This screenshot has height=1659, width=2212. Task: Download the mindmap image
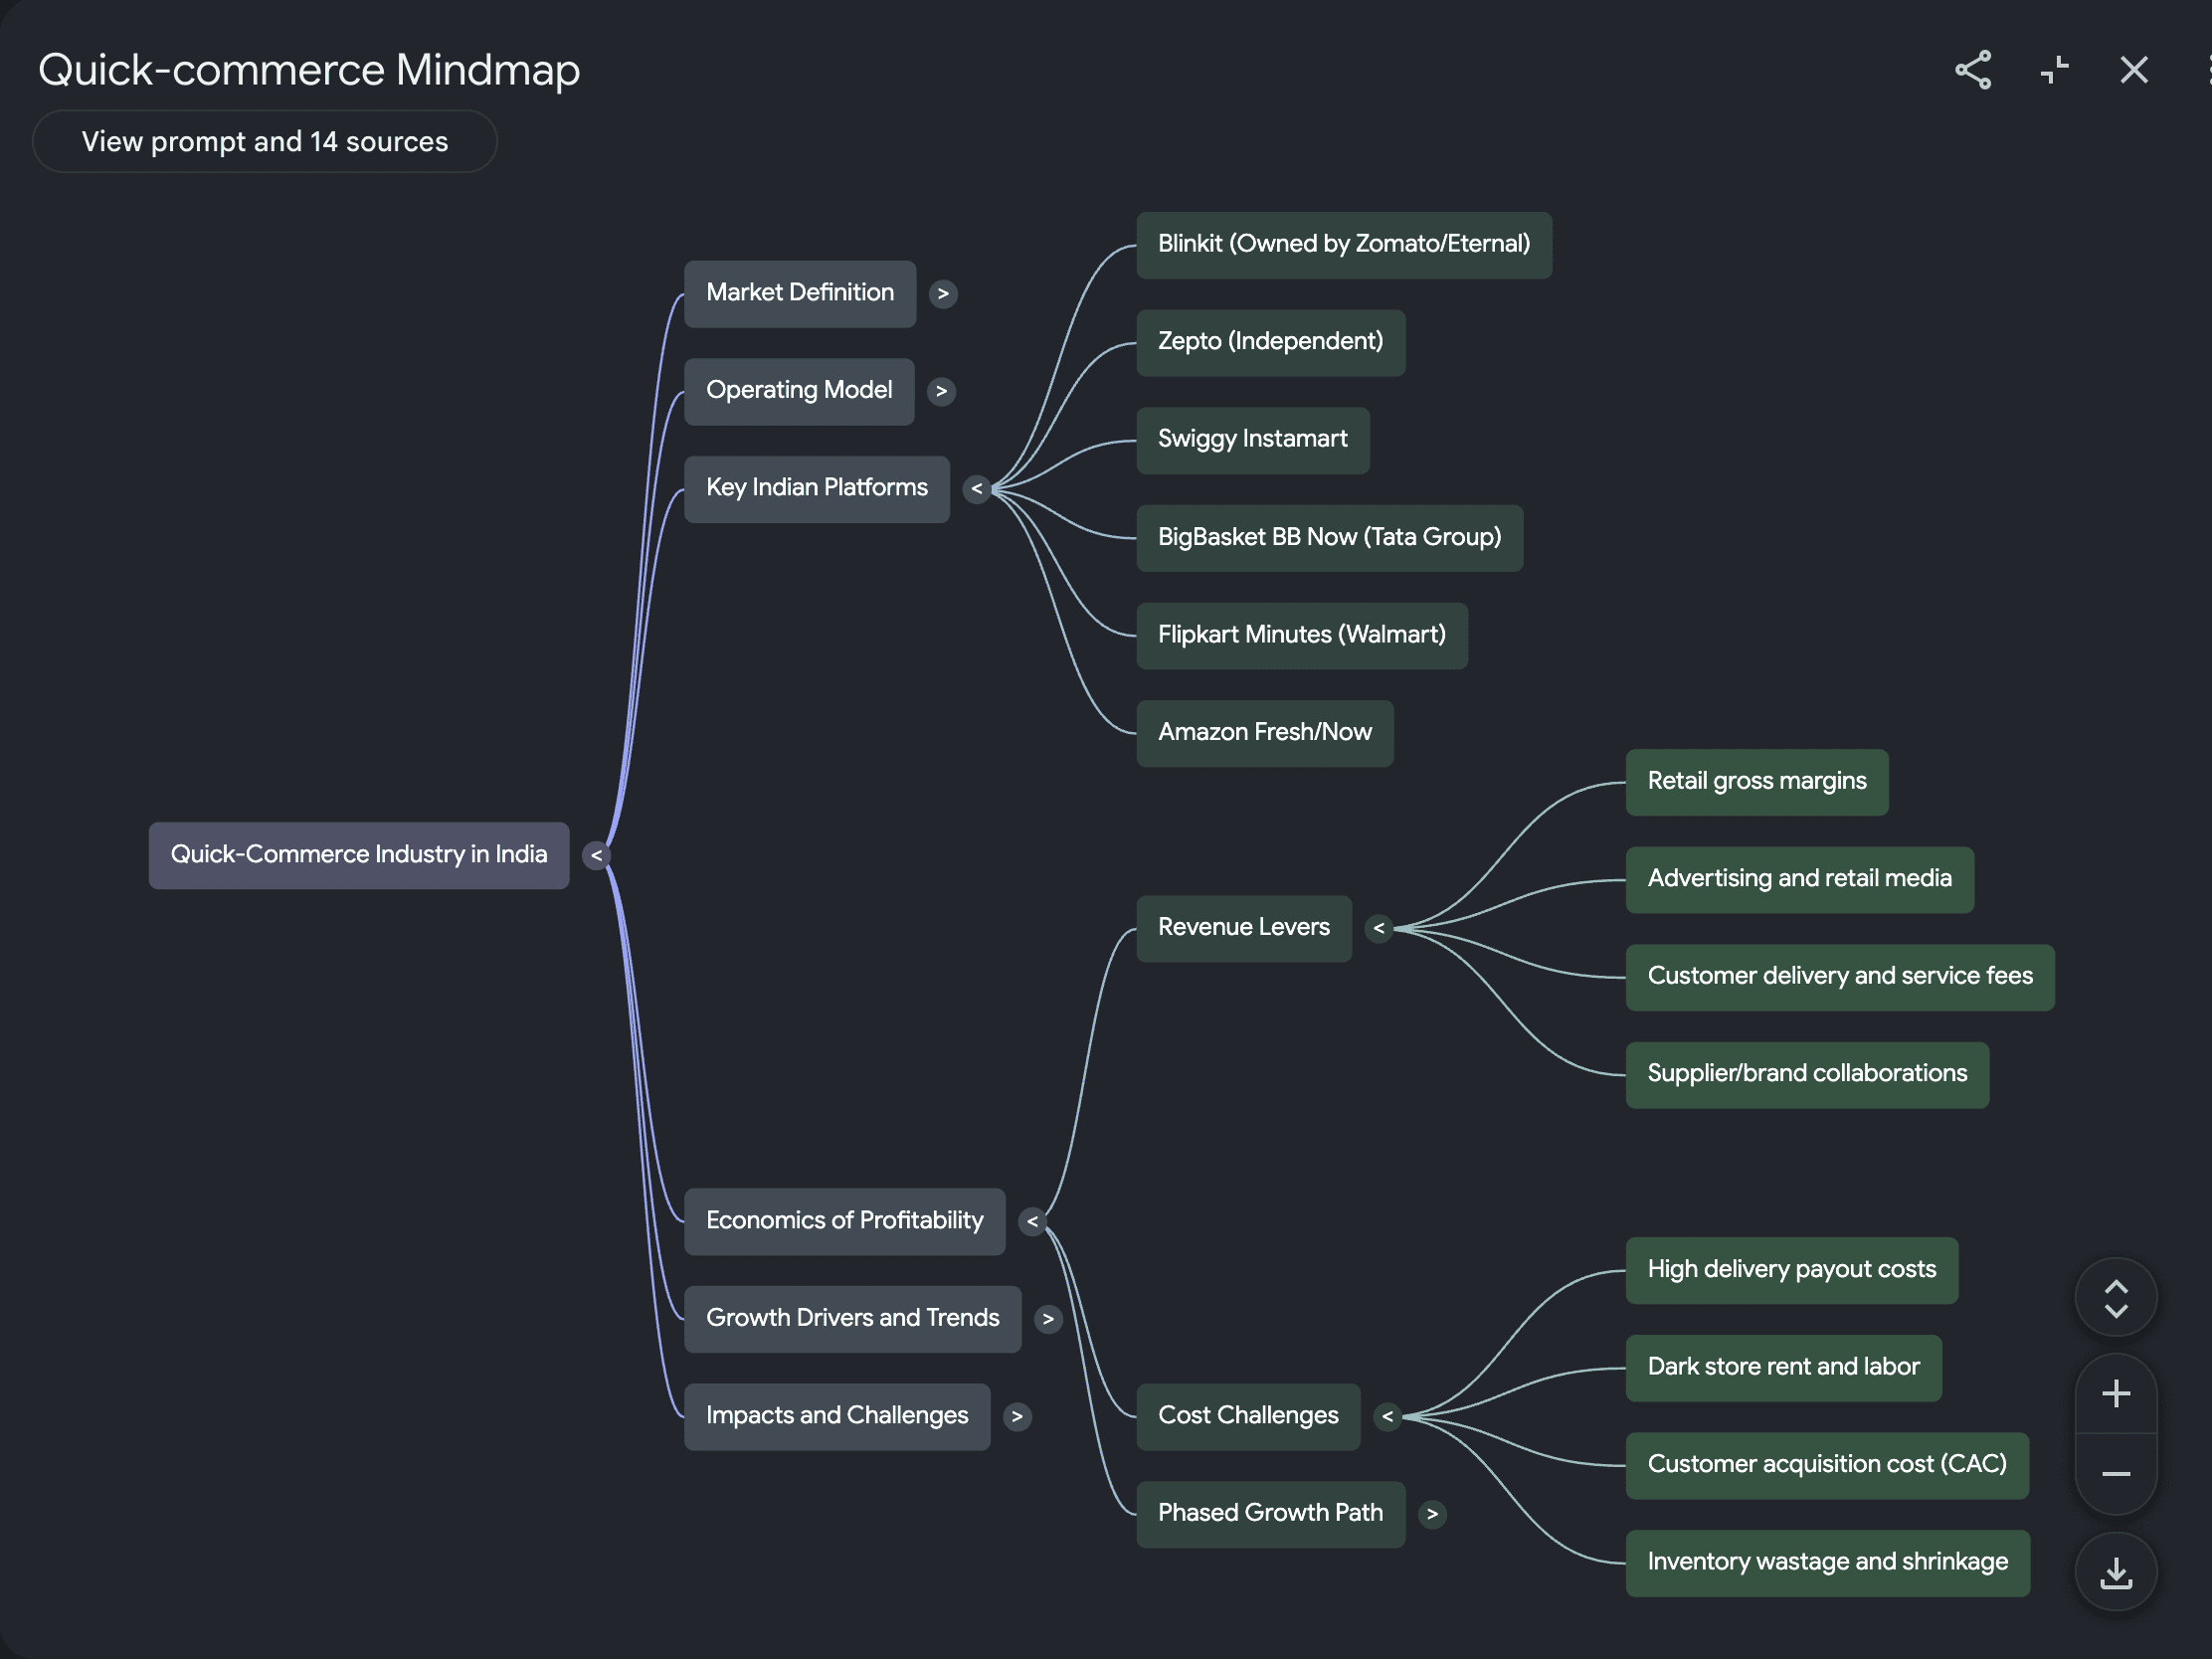(2116, 1572)
